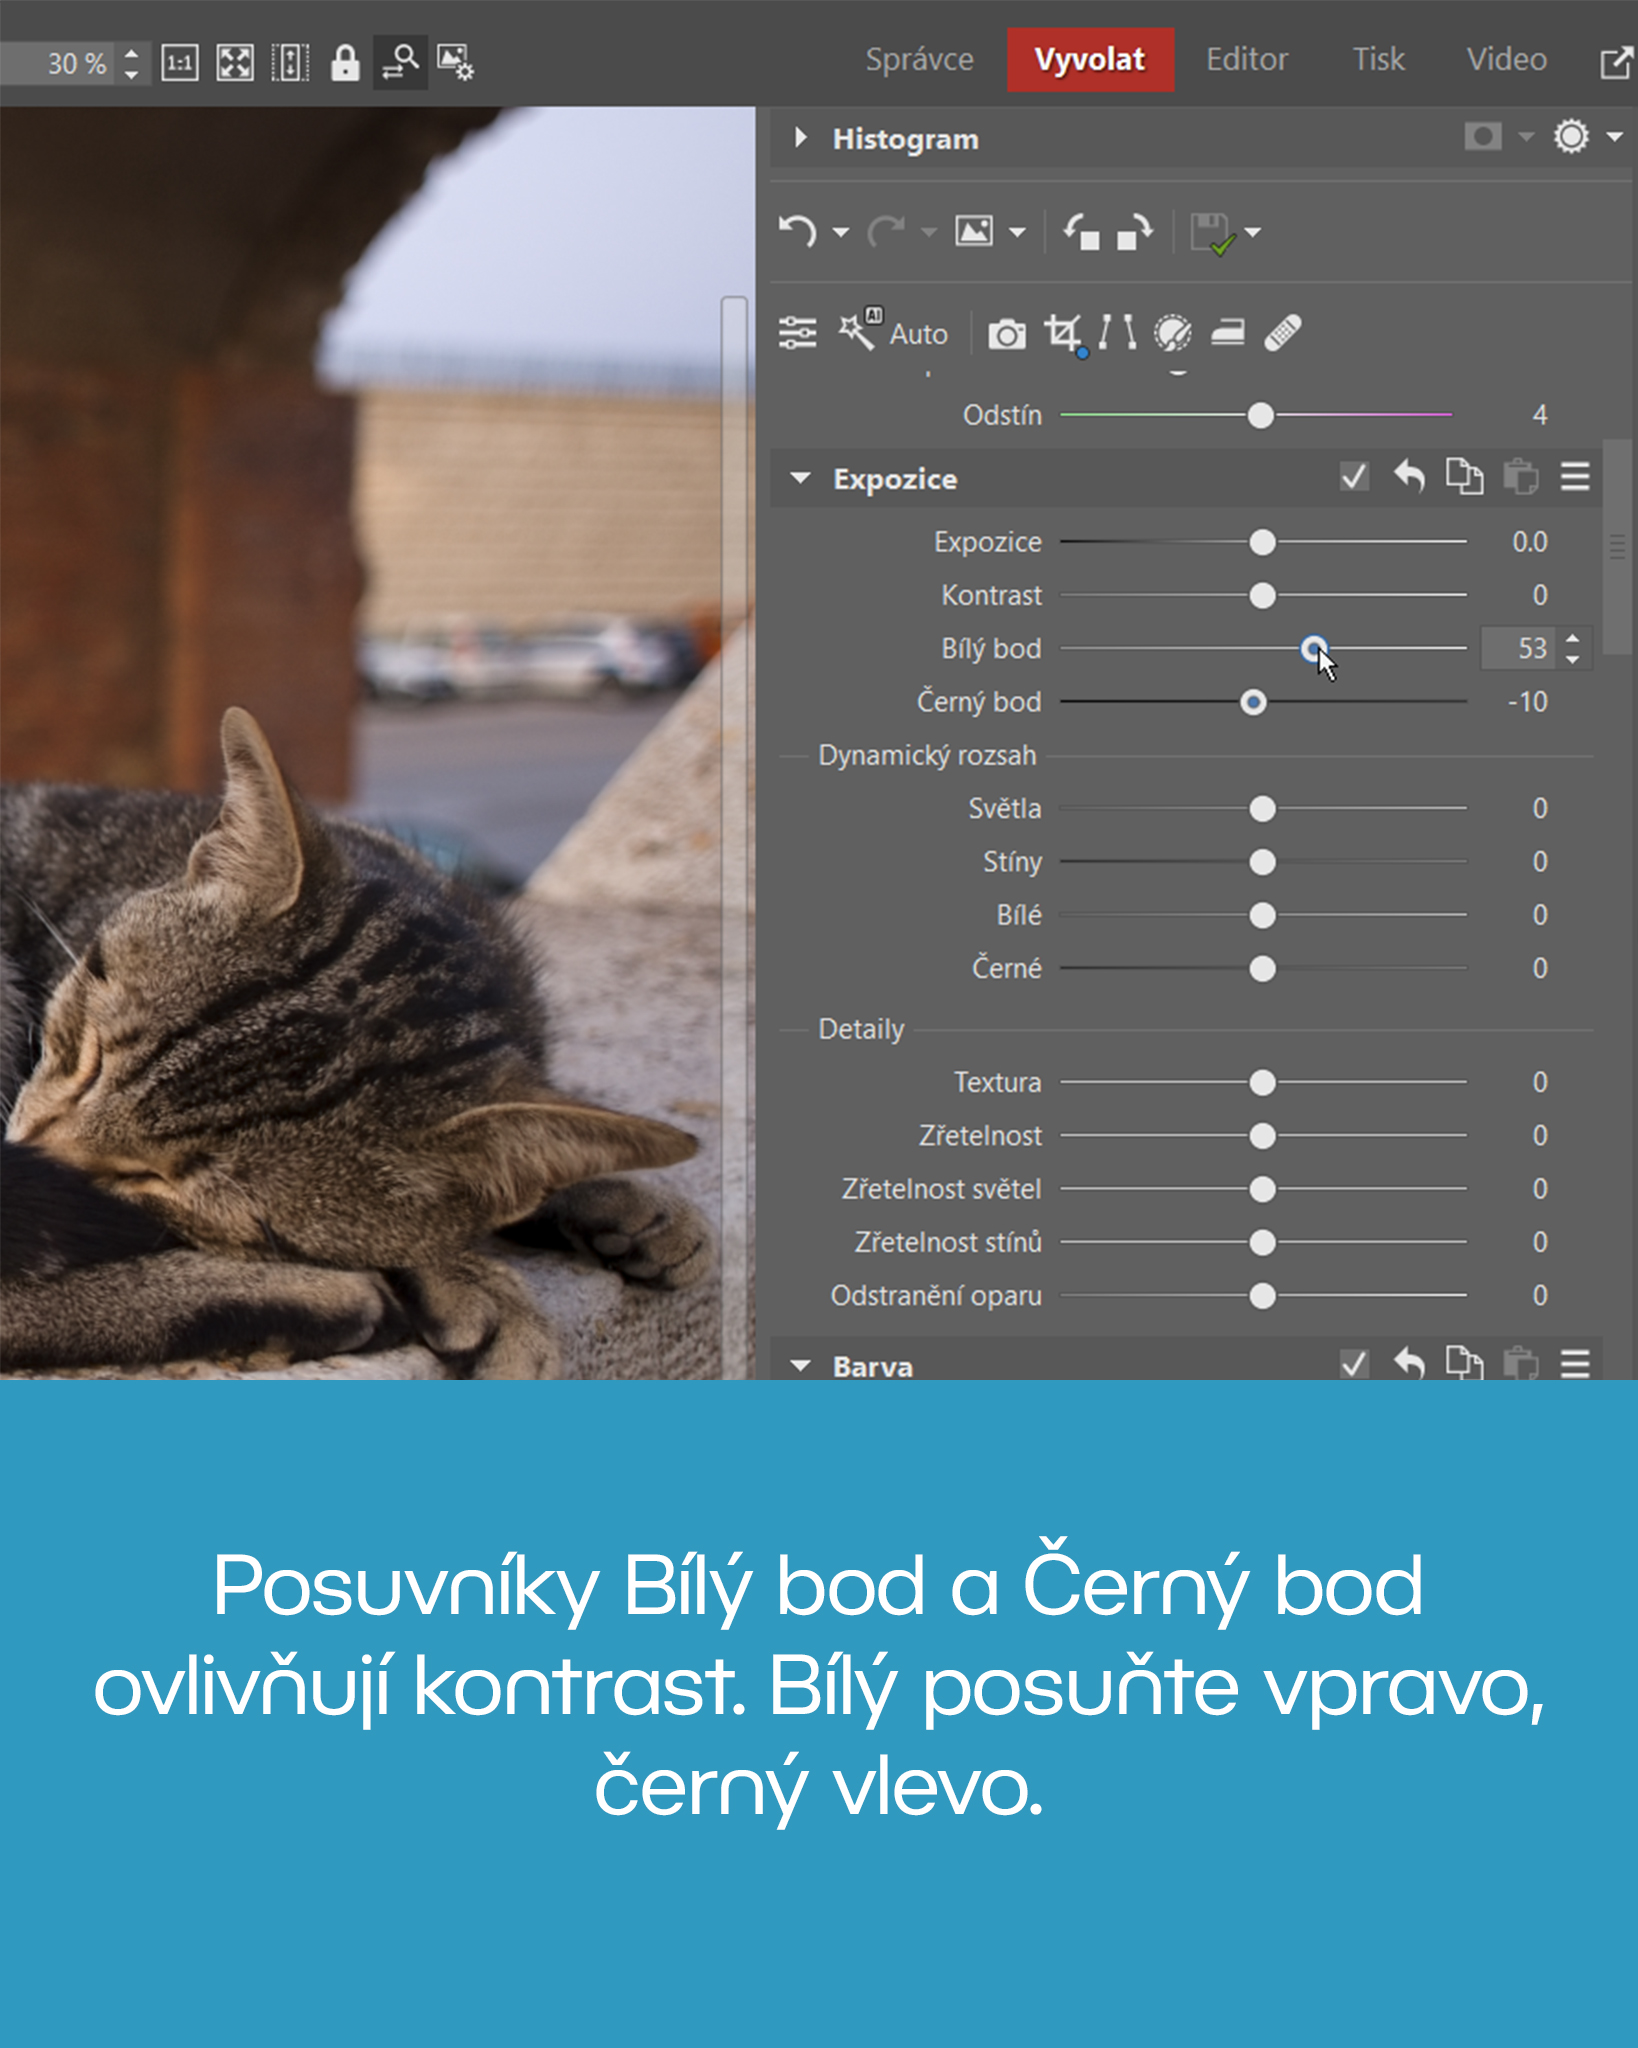The width and height of the screenshot is (1638, 2048).
Task: Disable the Expozice group checkbox
Action: tap(1354, 477)
